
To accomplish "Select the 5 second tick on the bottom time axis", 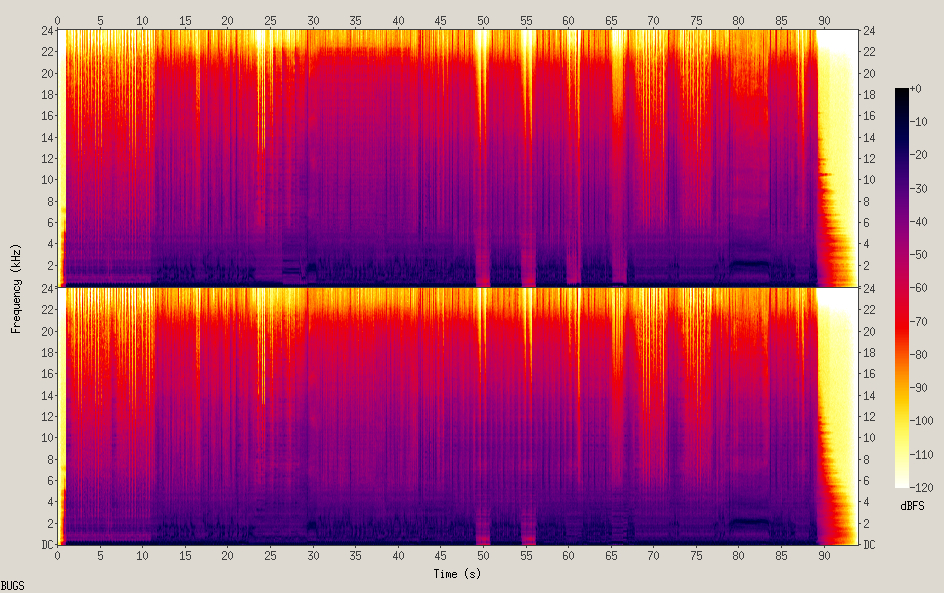I will (100, 556).
